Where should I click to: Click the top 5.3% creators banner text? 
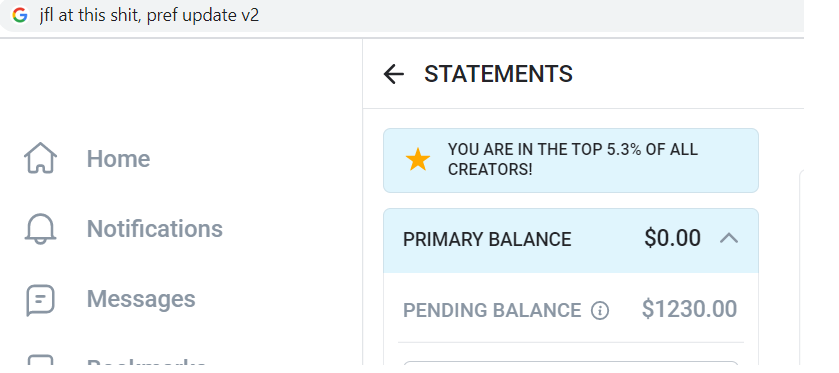click(573, 159)
